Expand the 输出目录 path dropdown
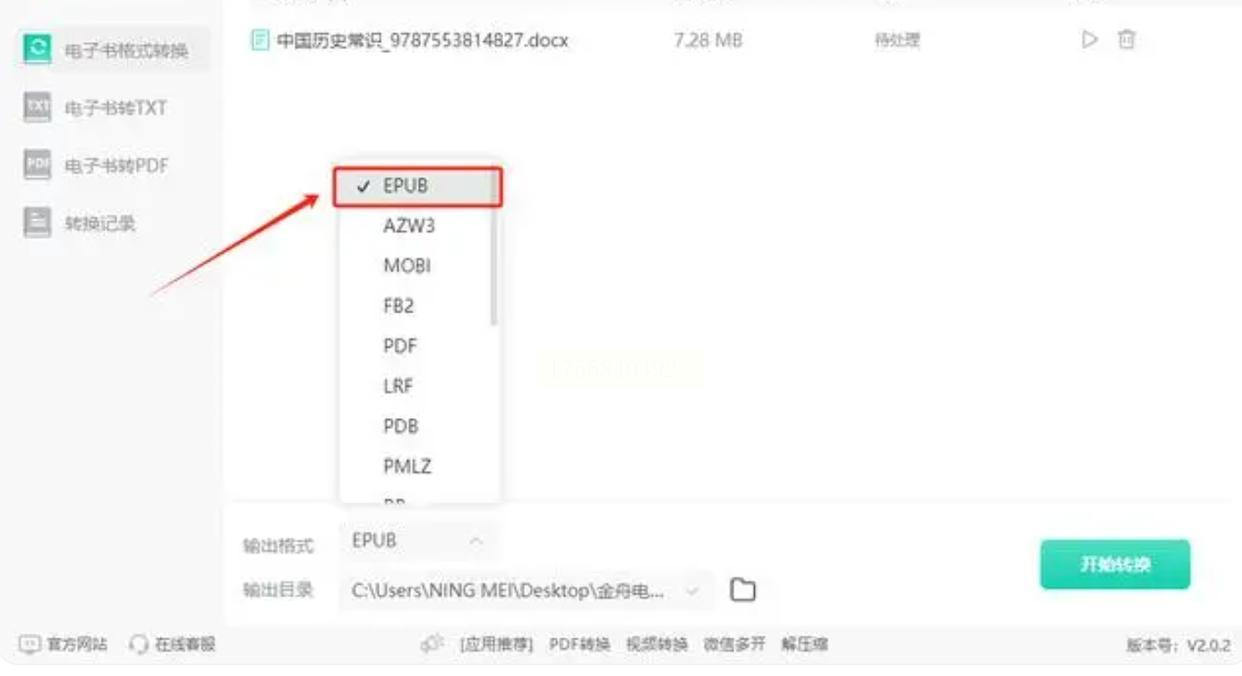Viewport: 1242px width, 676px height. click(692, 591)
